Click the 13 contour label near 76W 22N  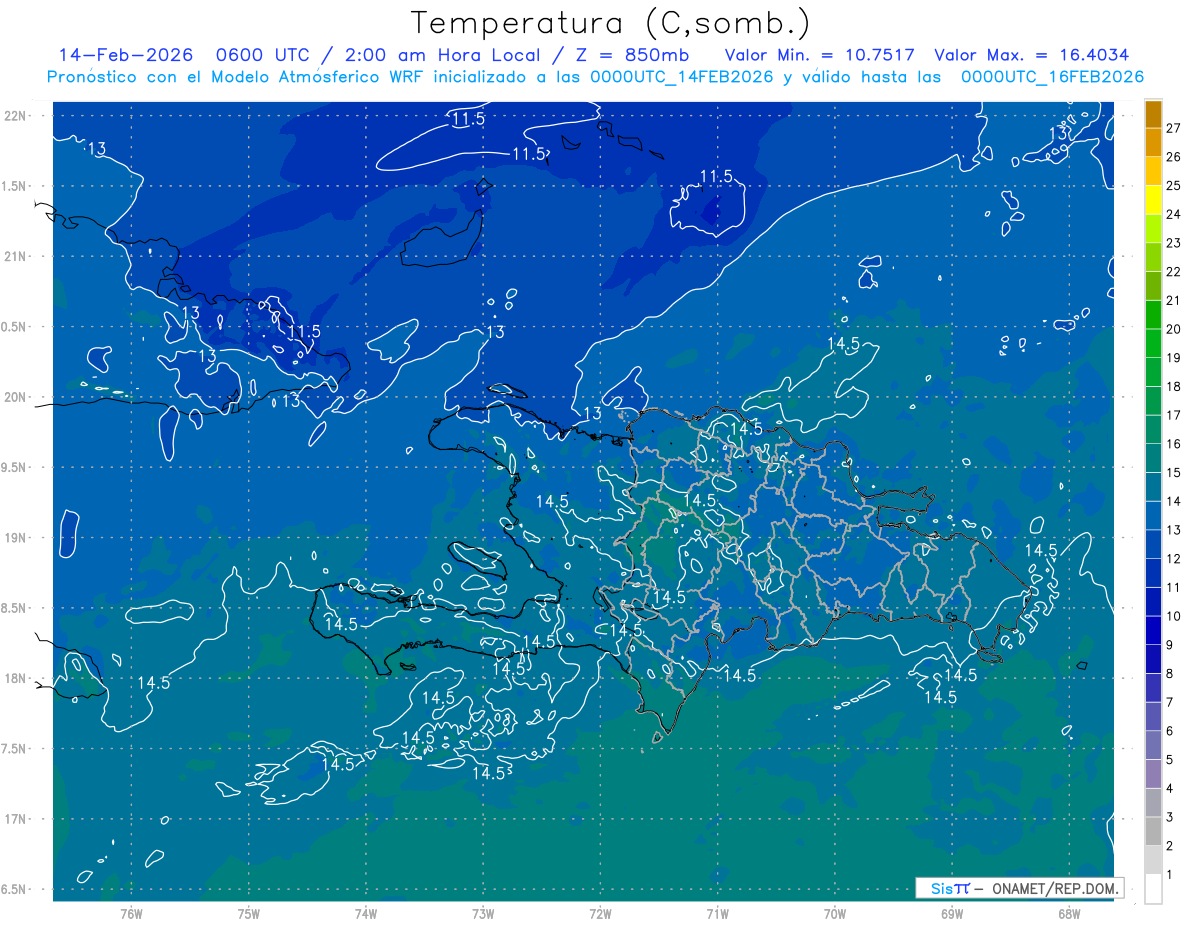[97, 149]
